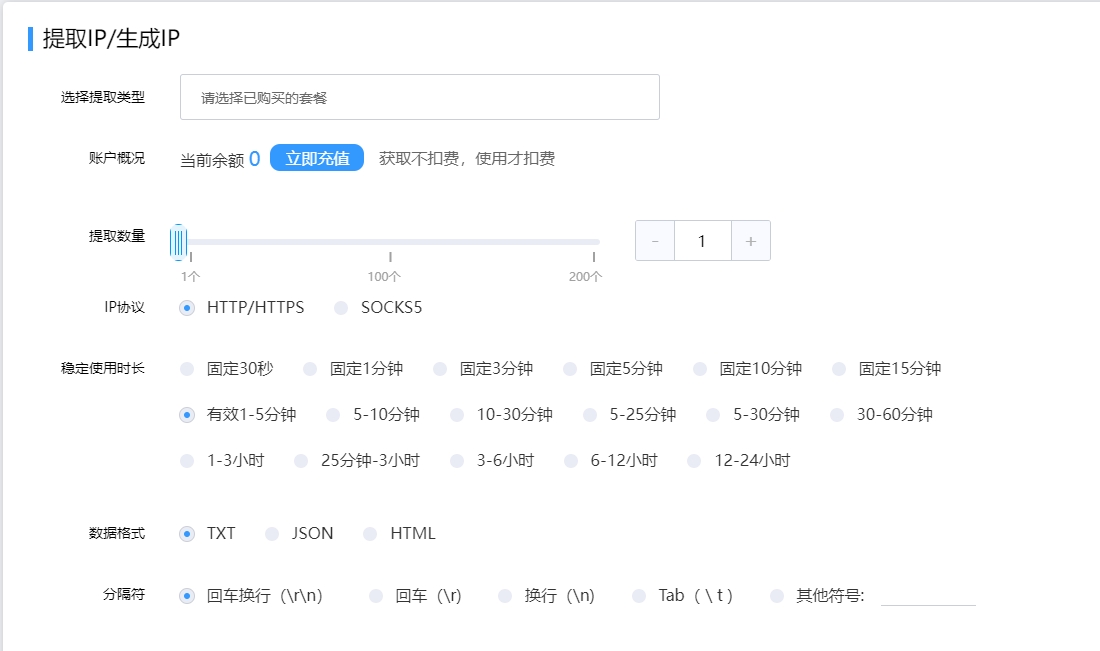Click the 立即充值 recharge button
The image size is (1100, 651).
[x=317, y=158]
